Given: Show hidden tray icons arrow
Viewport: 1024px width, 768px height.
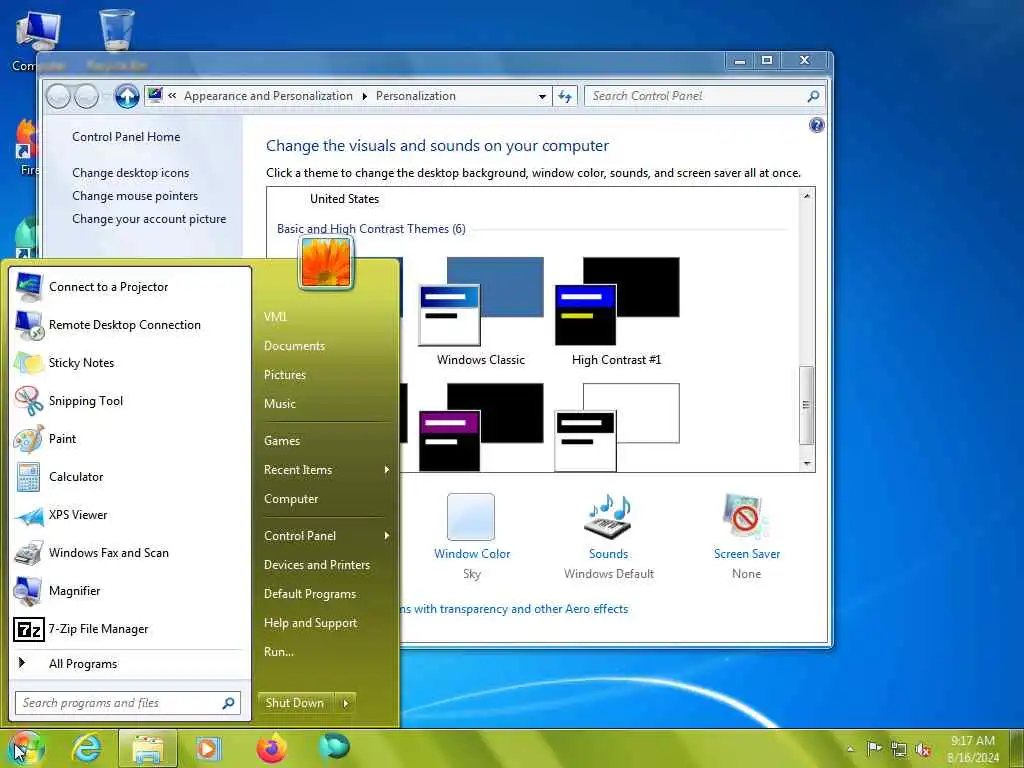Looking at the screenshot, I should tap(850, 749).
